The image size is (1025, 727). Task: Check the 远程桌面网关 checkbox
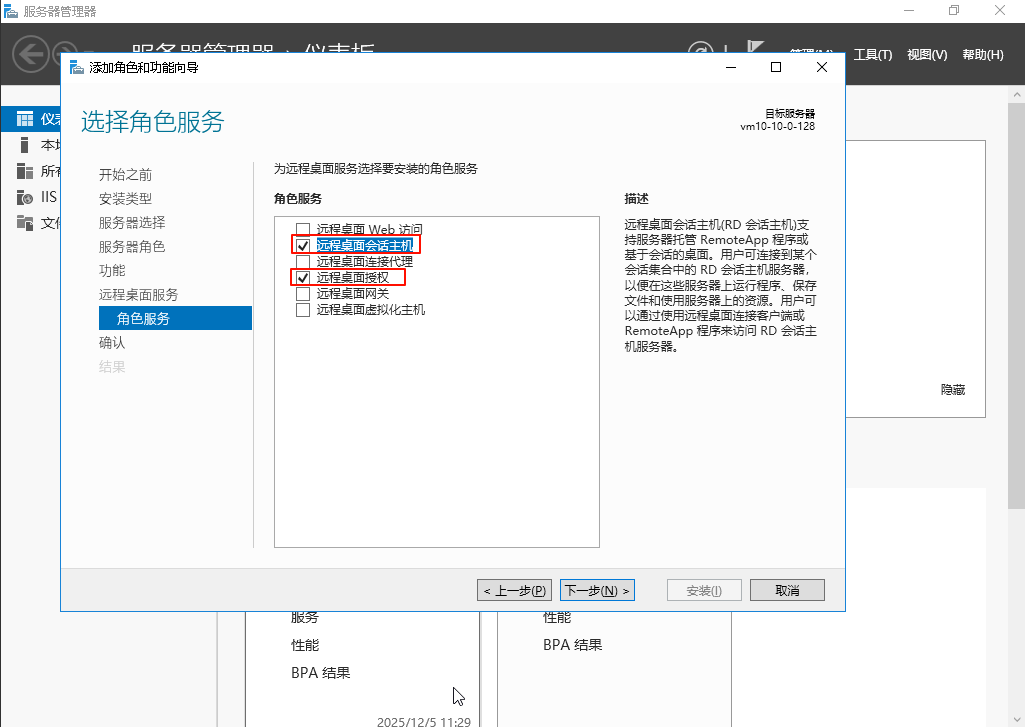[303, 294]
